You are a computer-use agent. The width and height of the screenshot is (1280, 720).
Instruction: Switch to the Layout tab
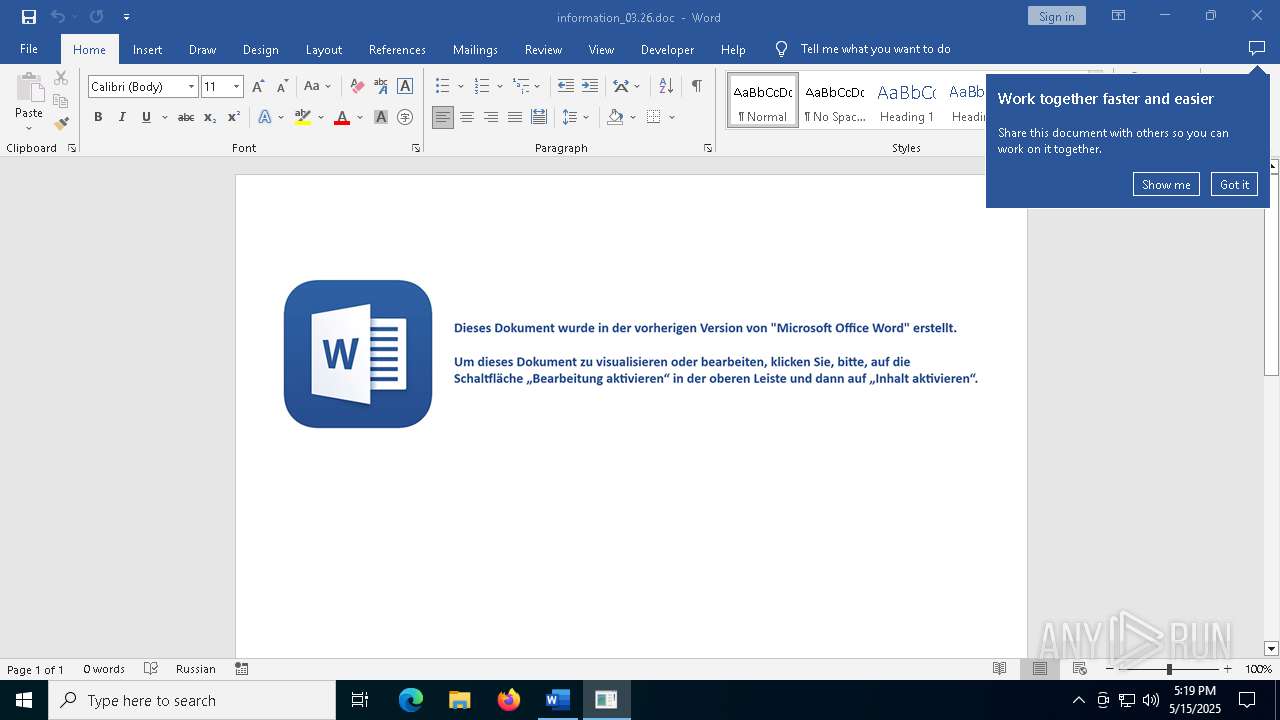[x=323, y=49]
